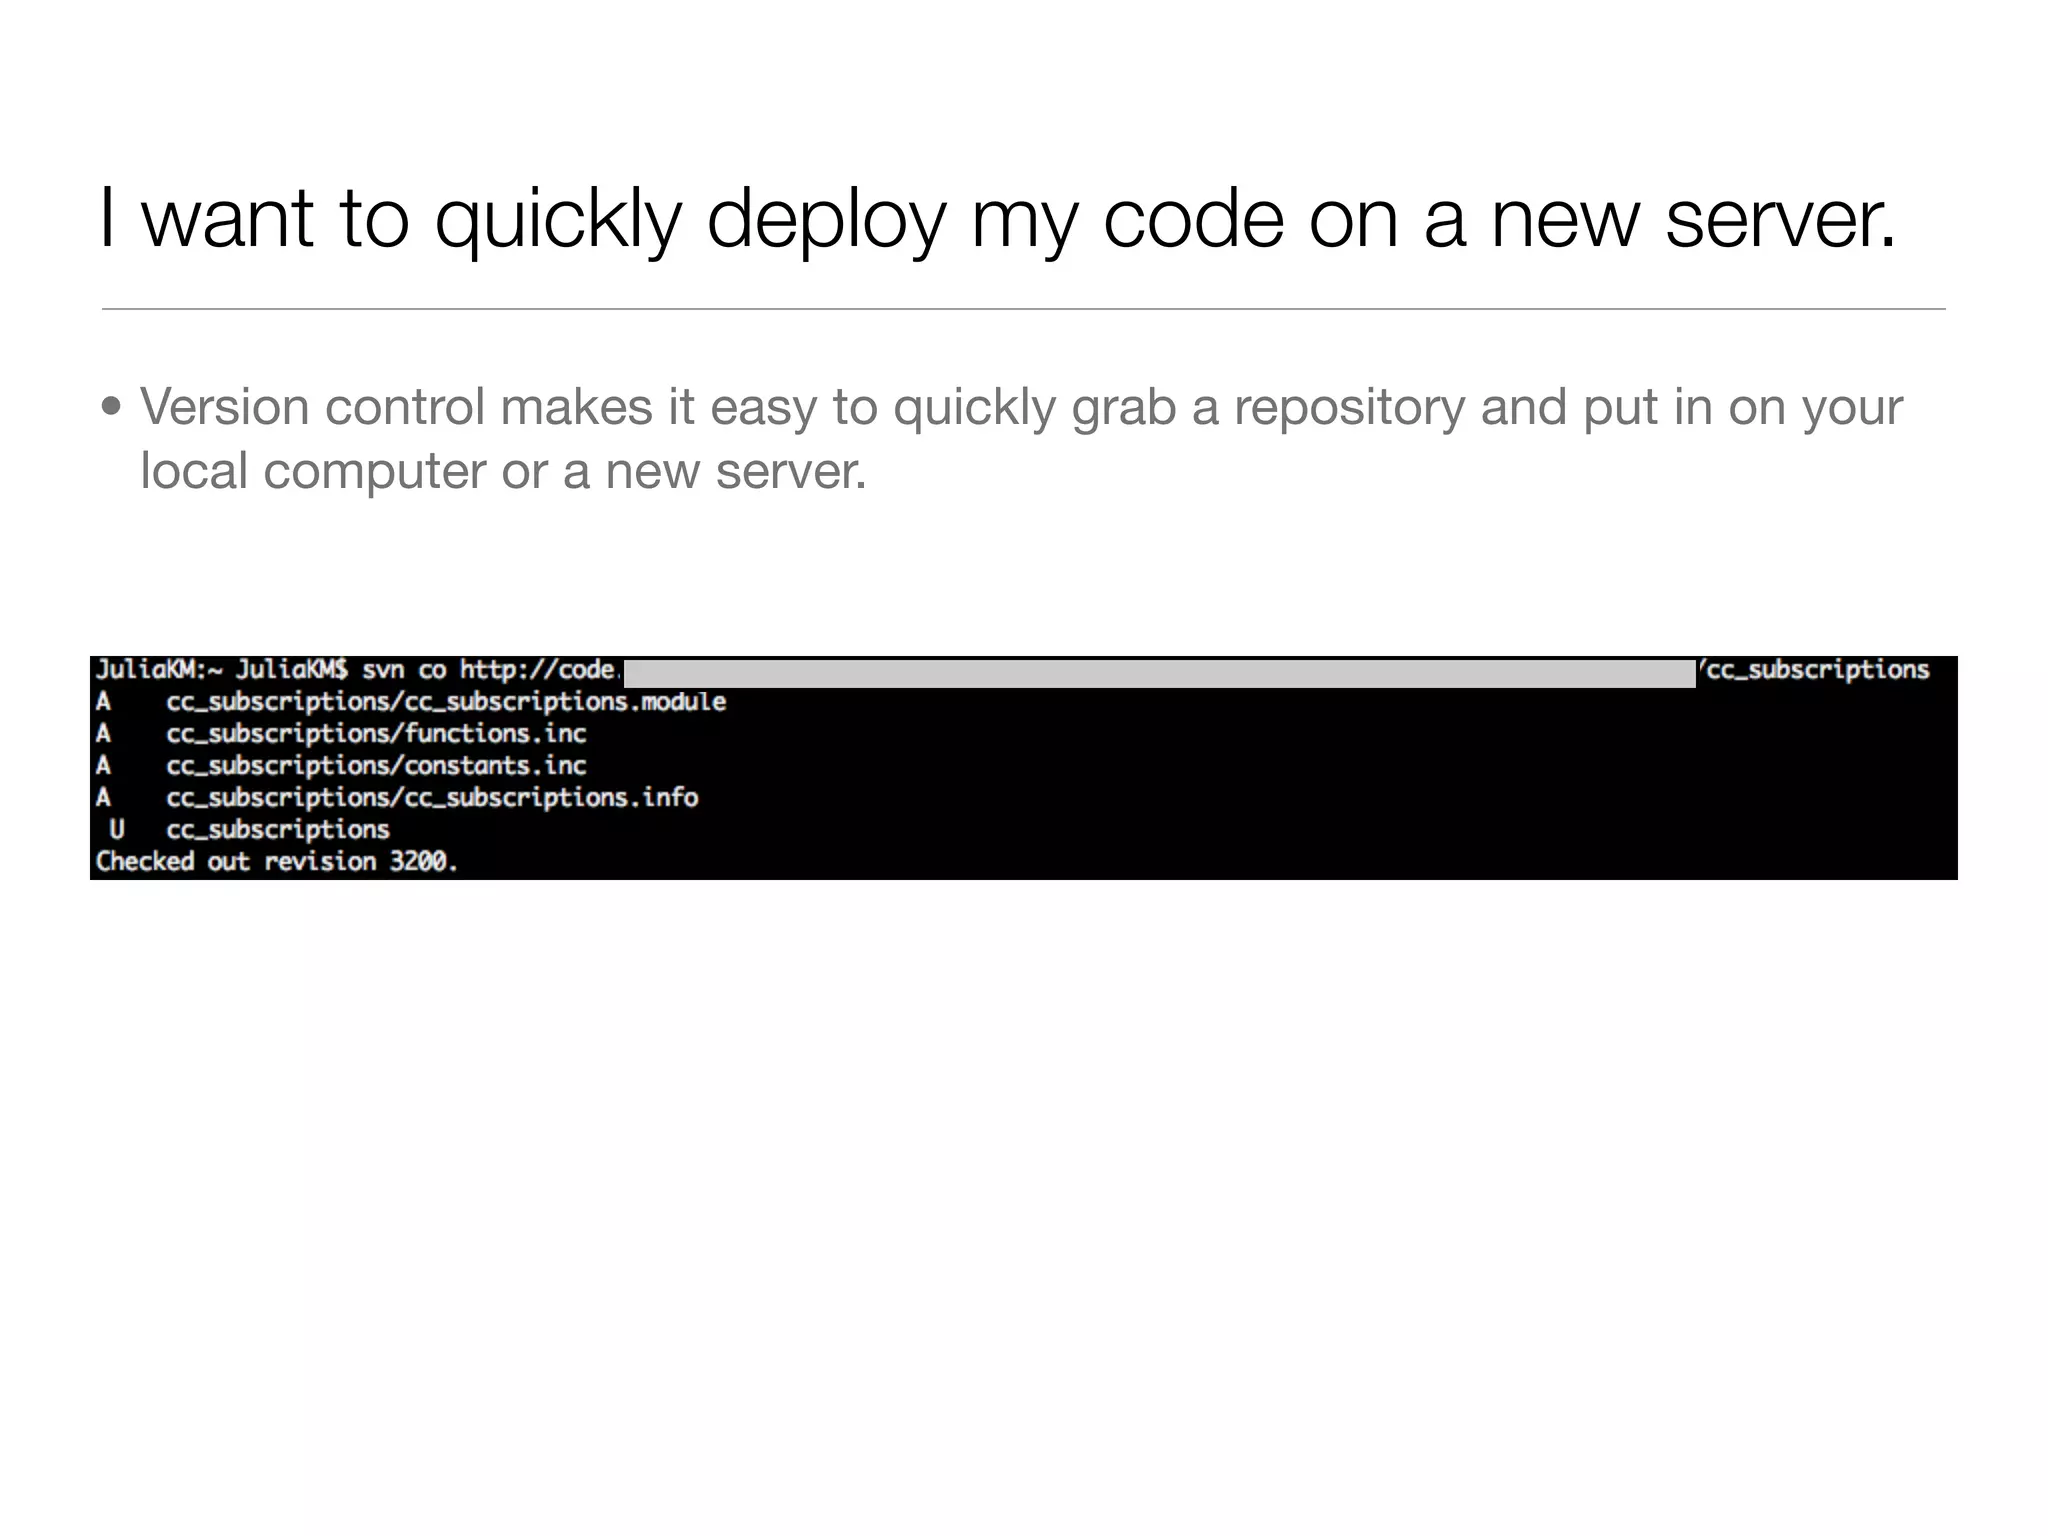The width and height of the screenshot is (2048, 1536).
Task: Click the 'svn co' command text
Action: tap(403, 669)
